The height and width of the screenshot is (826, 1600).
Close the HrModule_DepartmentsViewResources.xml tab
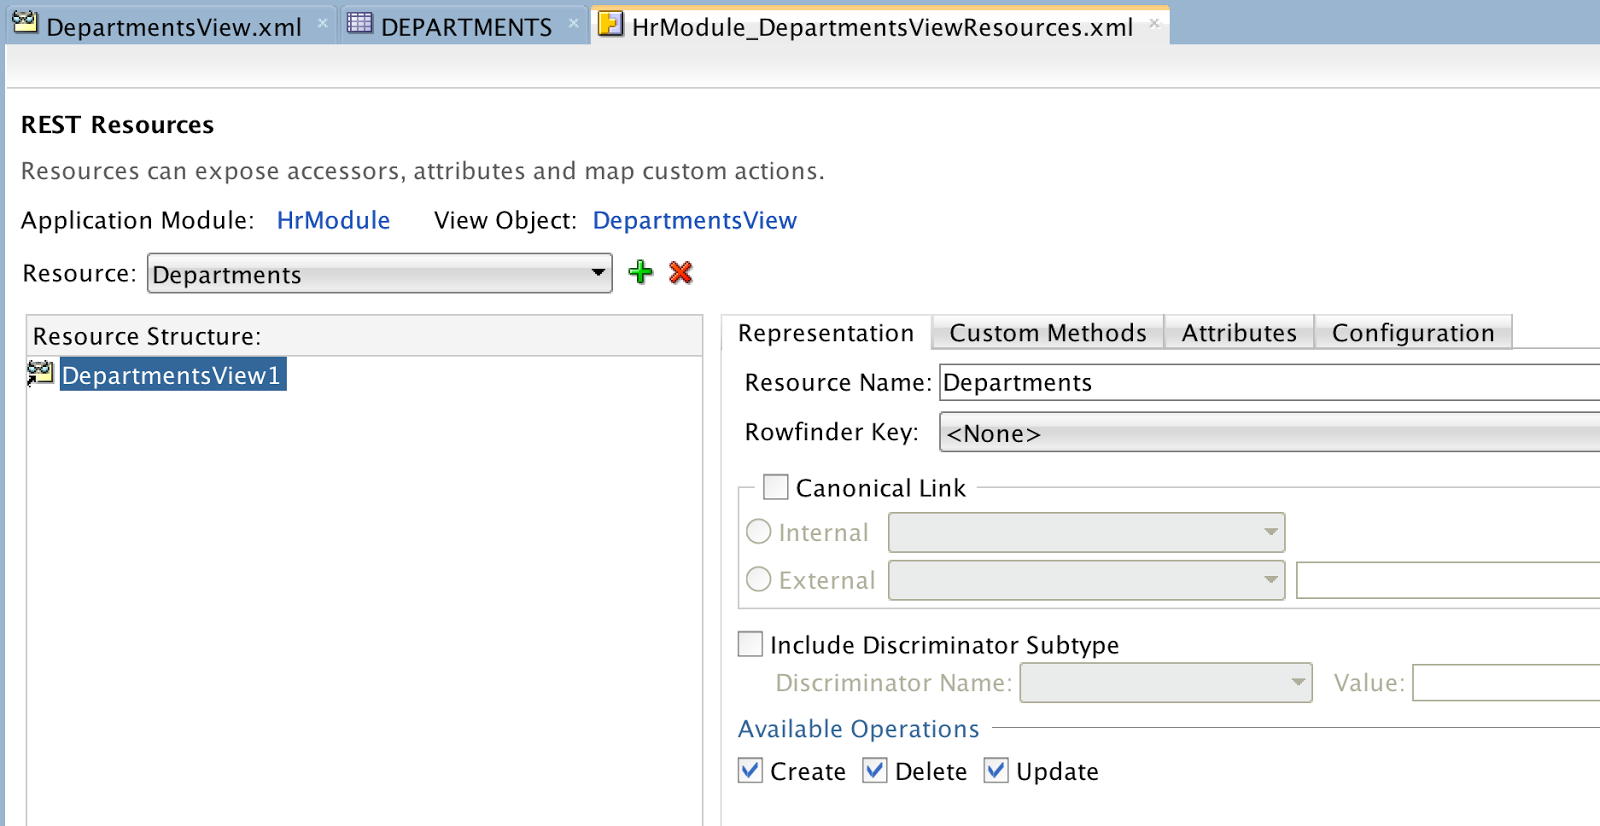(1154, 23)
